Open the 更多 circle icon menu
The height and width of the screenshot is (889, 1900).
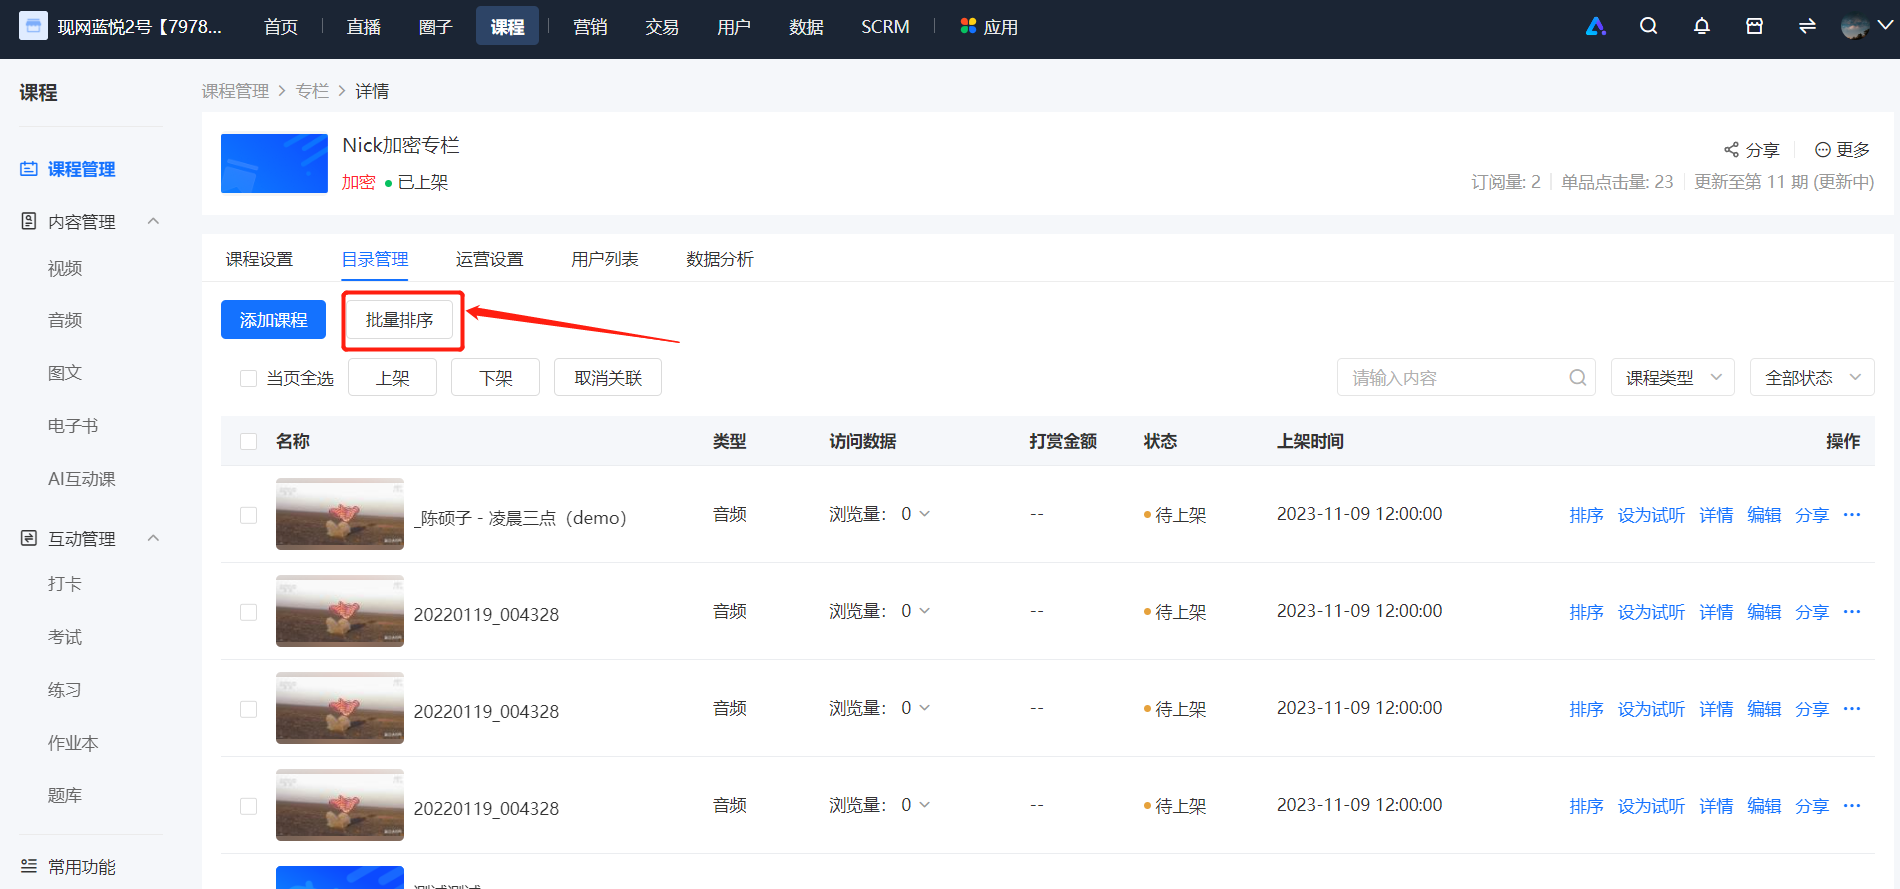tap(1823, 150)
